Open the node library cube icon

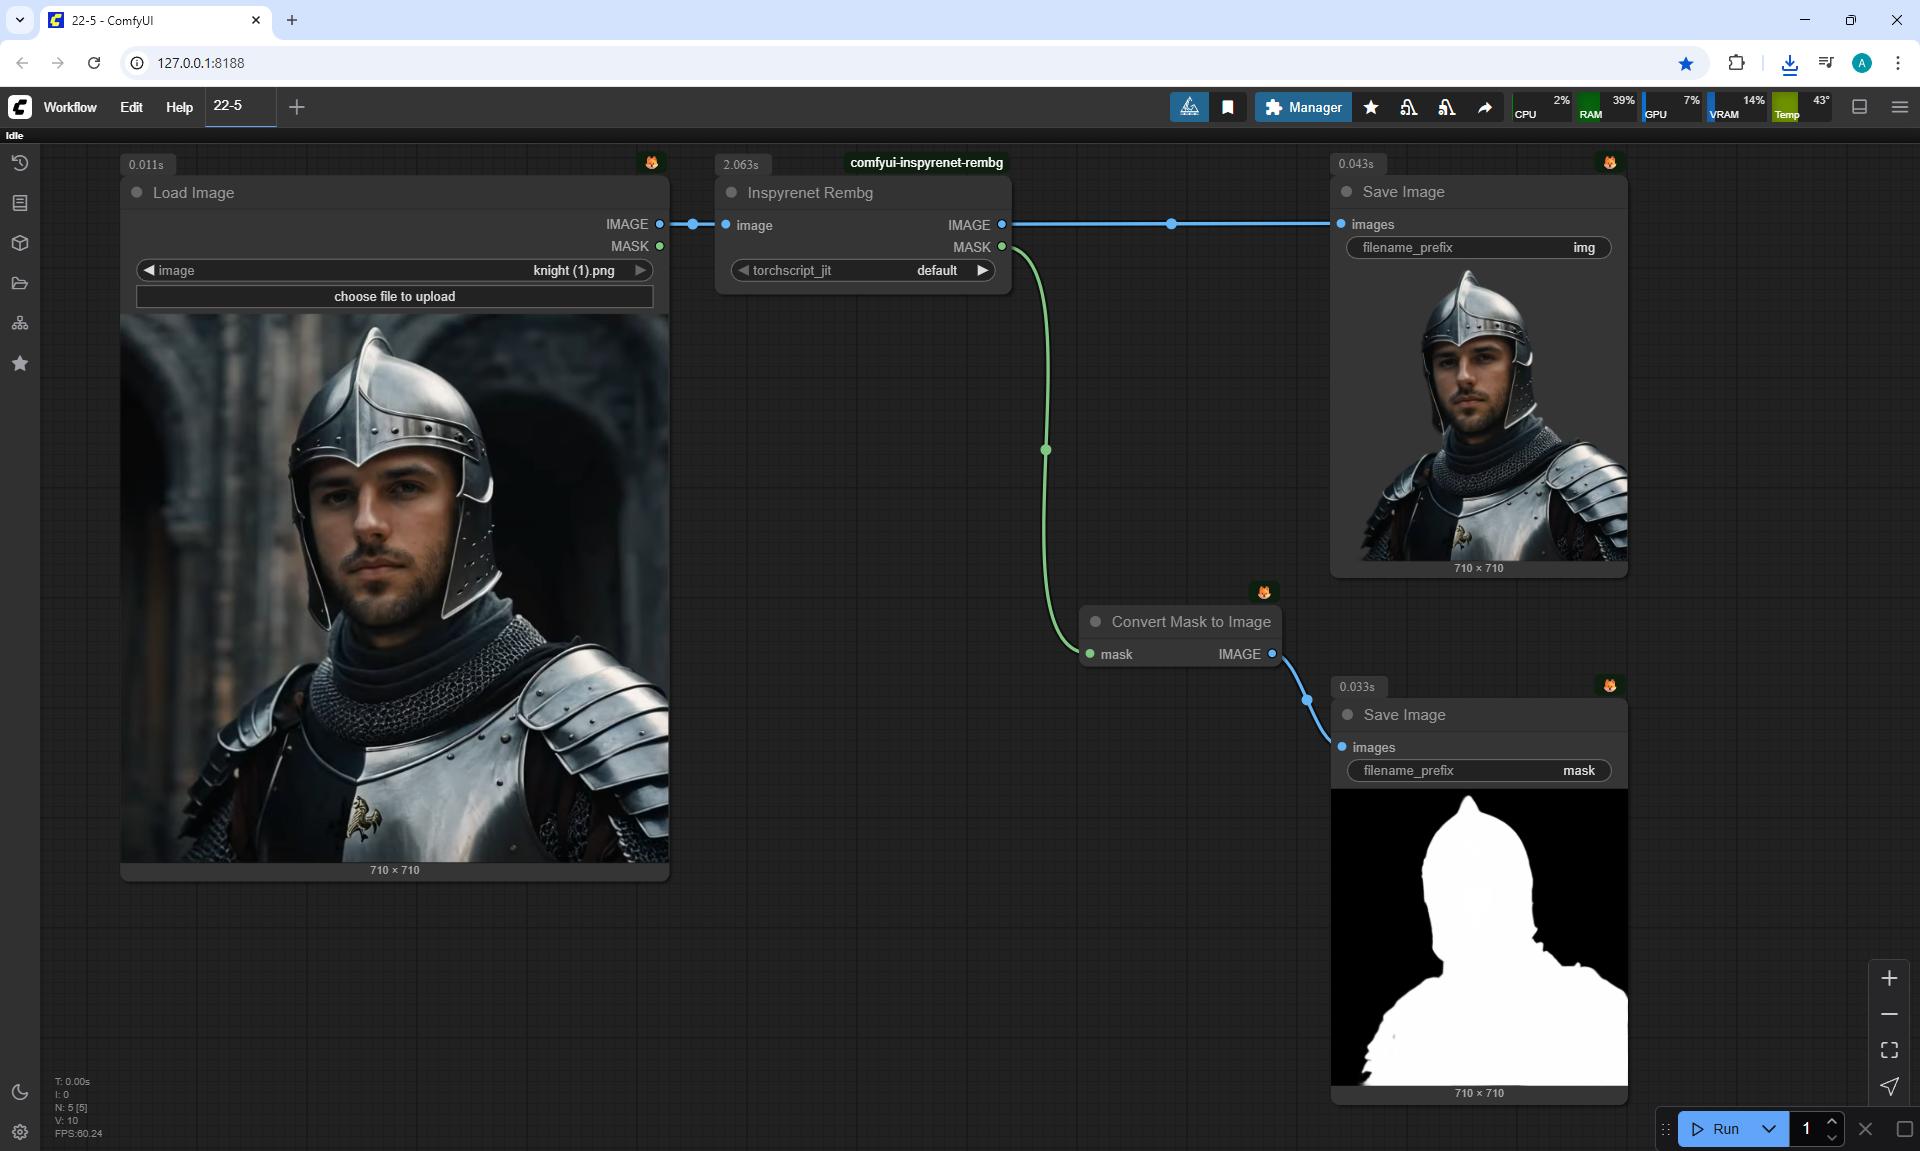[x=20, y=243]
